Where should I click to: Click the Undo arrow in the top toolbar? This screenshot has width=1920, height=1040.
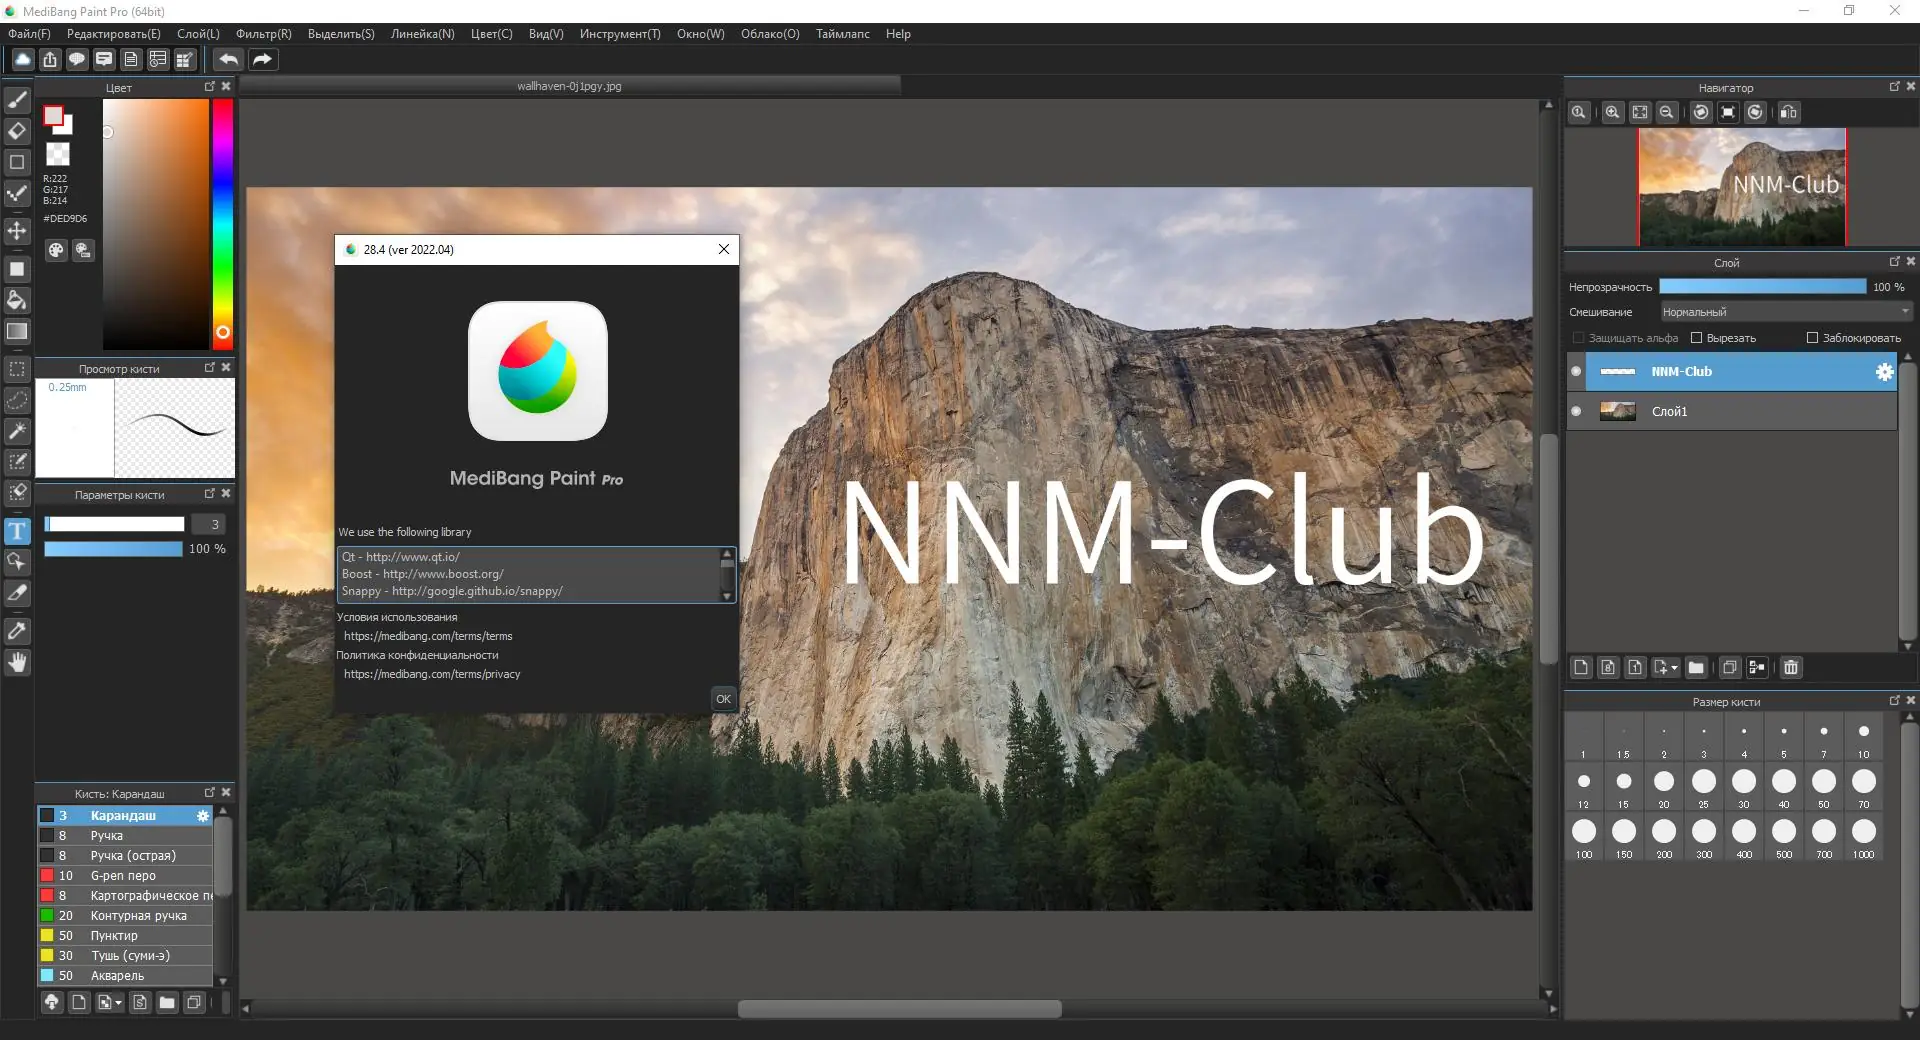[228, 59]
